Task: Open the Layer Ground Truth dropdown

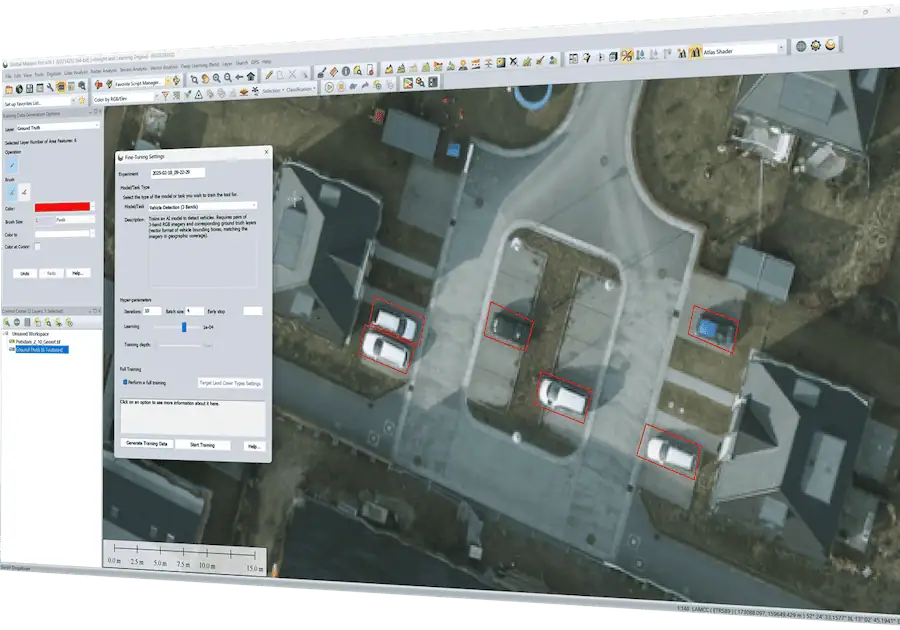Action: click(x=57, y=127)
